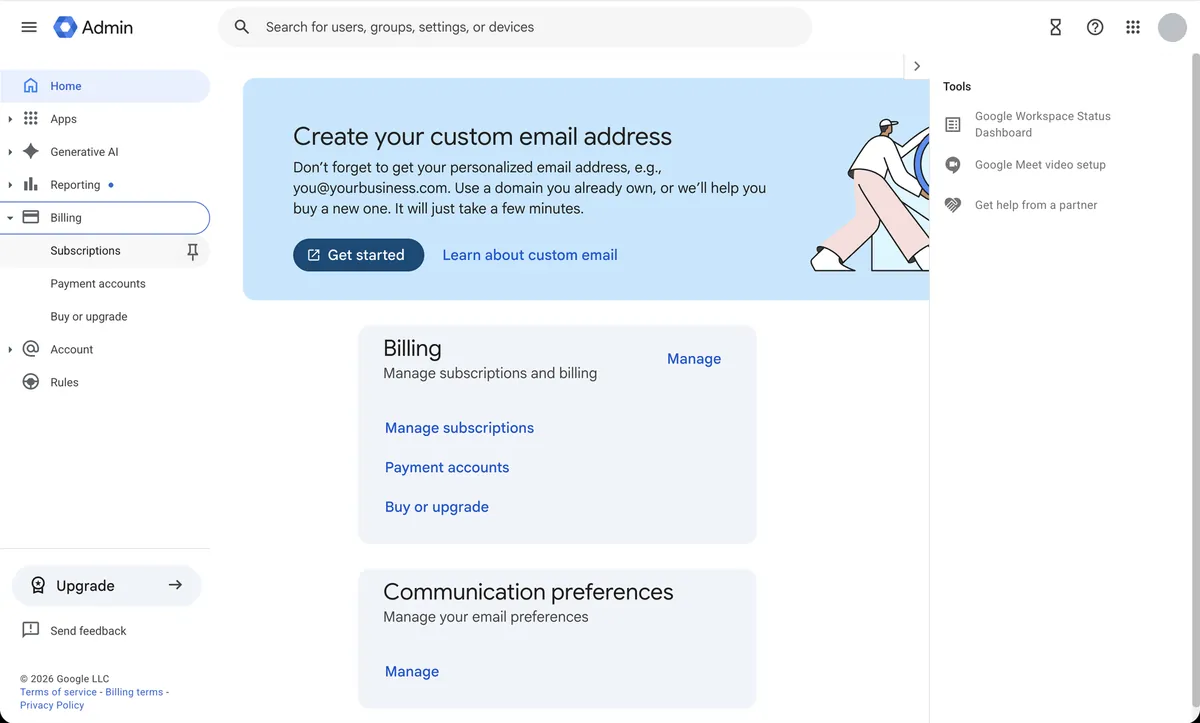Open Google Workspace Status Dashboard link
Image resolution: width=1200 pixels, height=723 pixels.
coord(1043,124)
